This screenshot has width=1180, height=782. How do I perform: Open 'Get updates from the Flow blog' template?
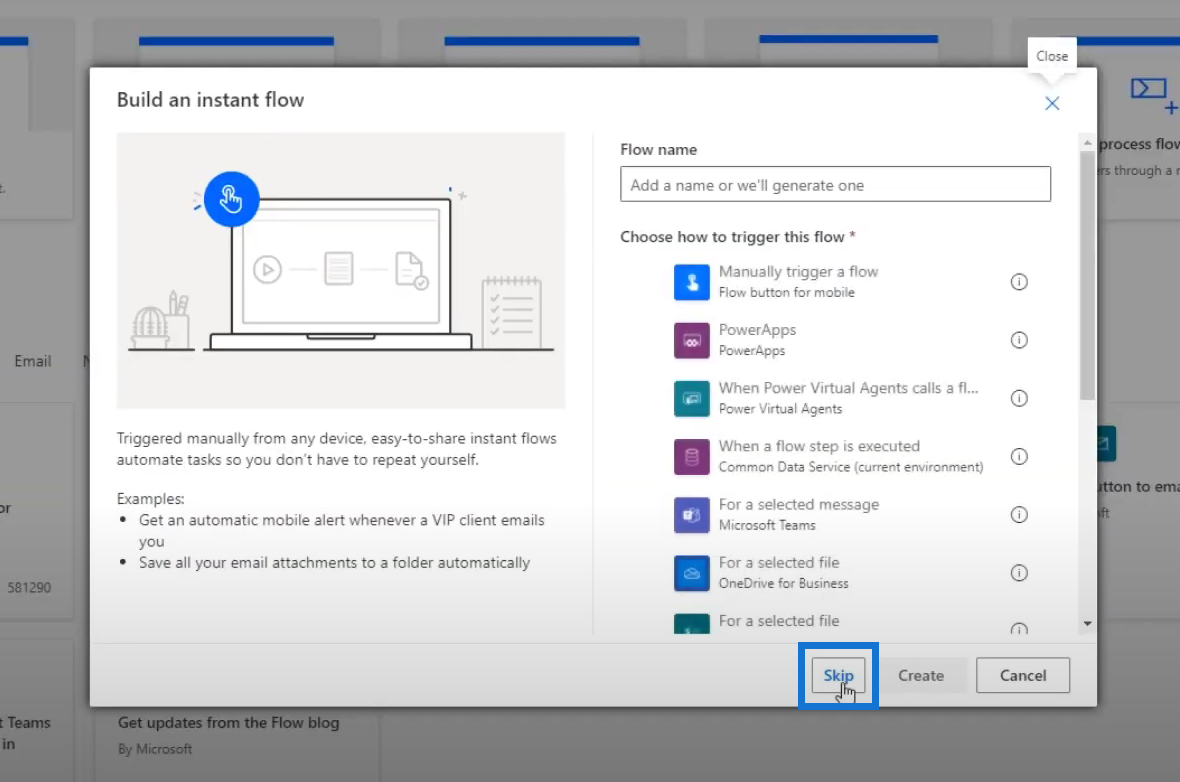pyautogui.click(x=229, y=723)
